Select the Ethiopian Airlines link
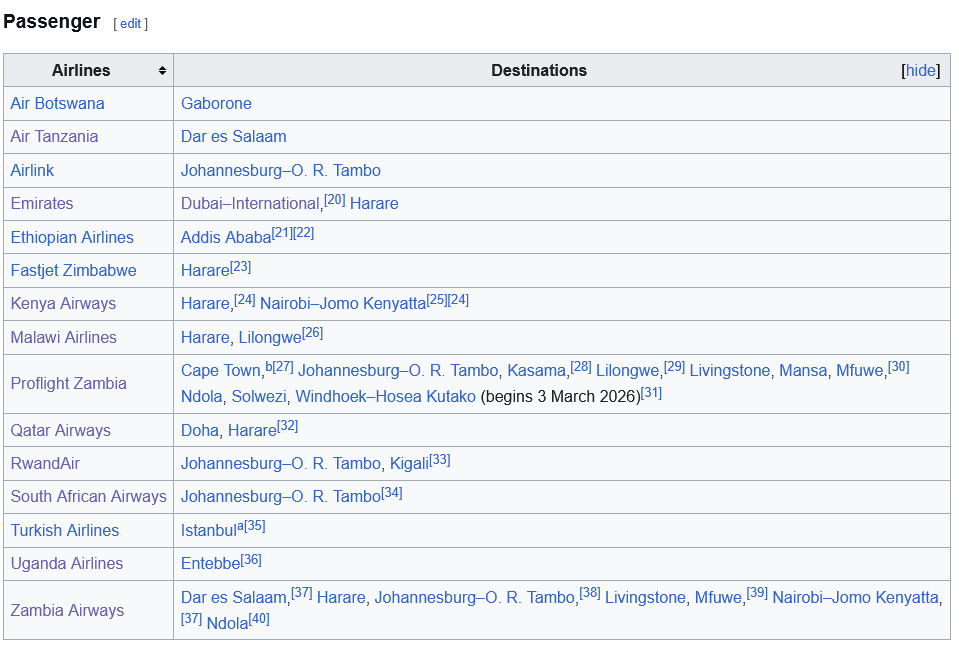 tap(72, 238)
